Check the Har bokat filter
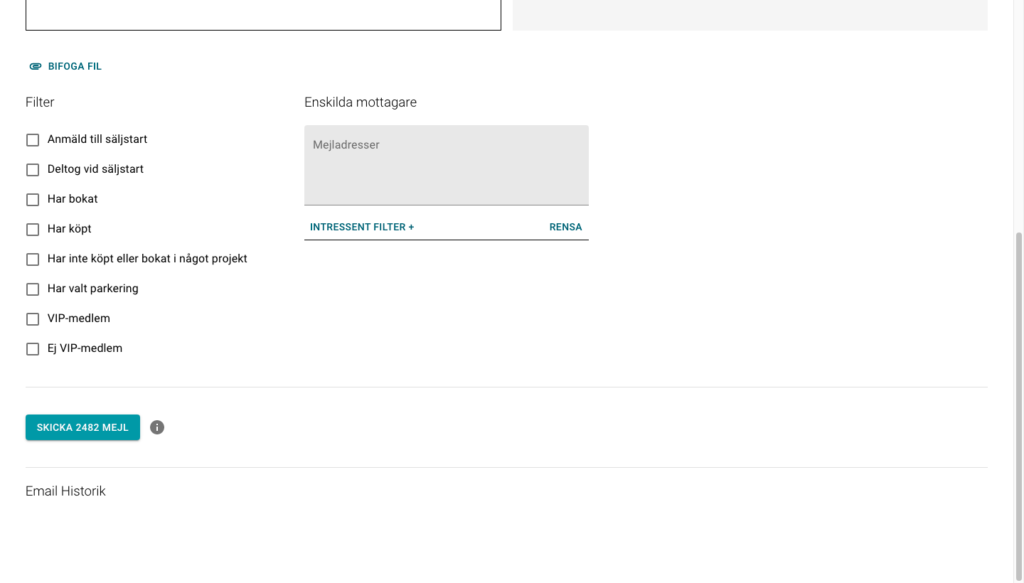This screenshot has height=583, width=1024. 32,199
